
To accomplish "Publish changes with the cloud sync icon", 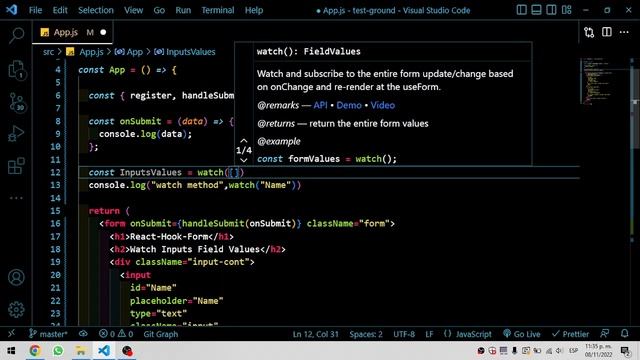I will [x=83, y=333].
